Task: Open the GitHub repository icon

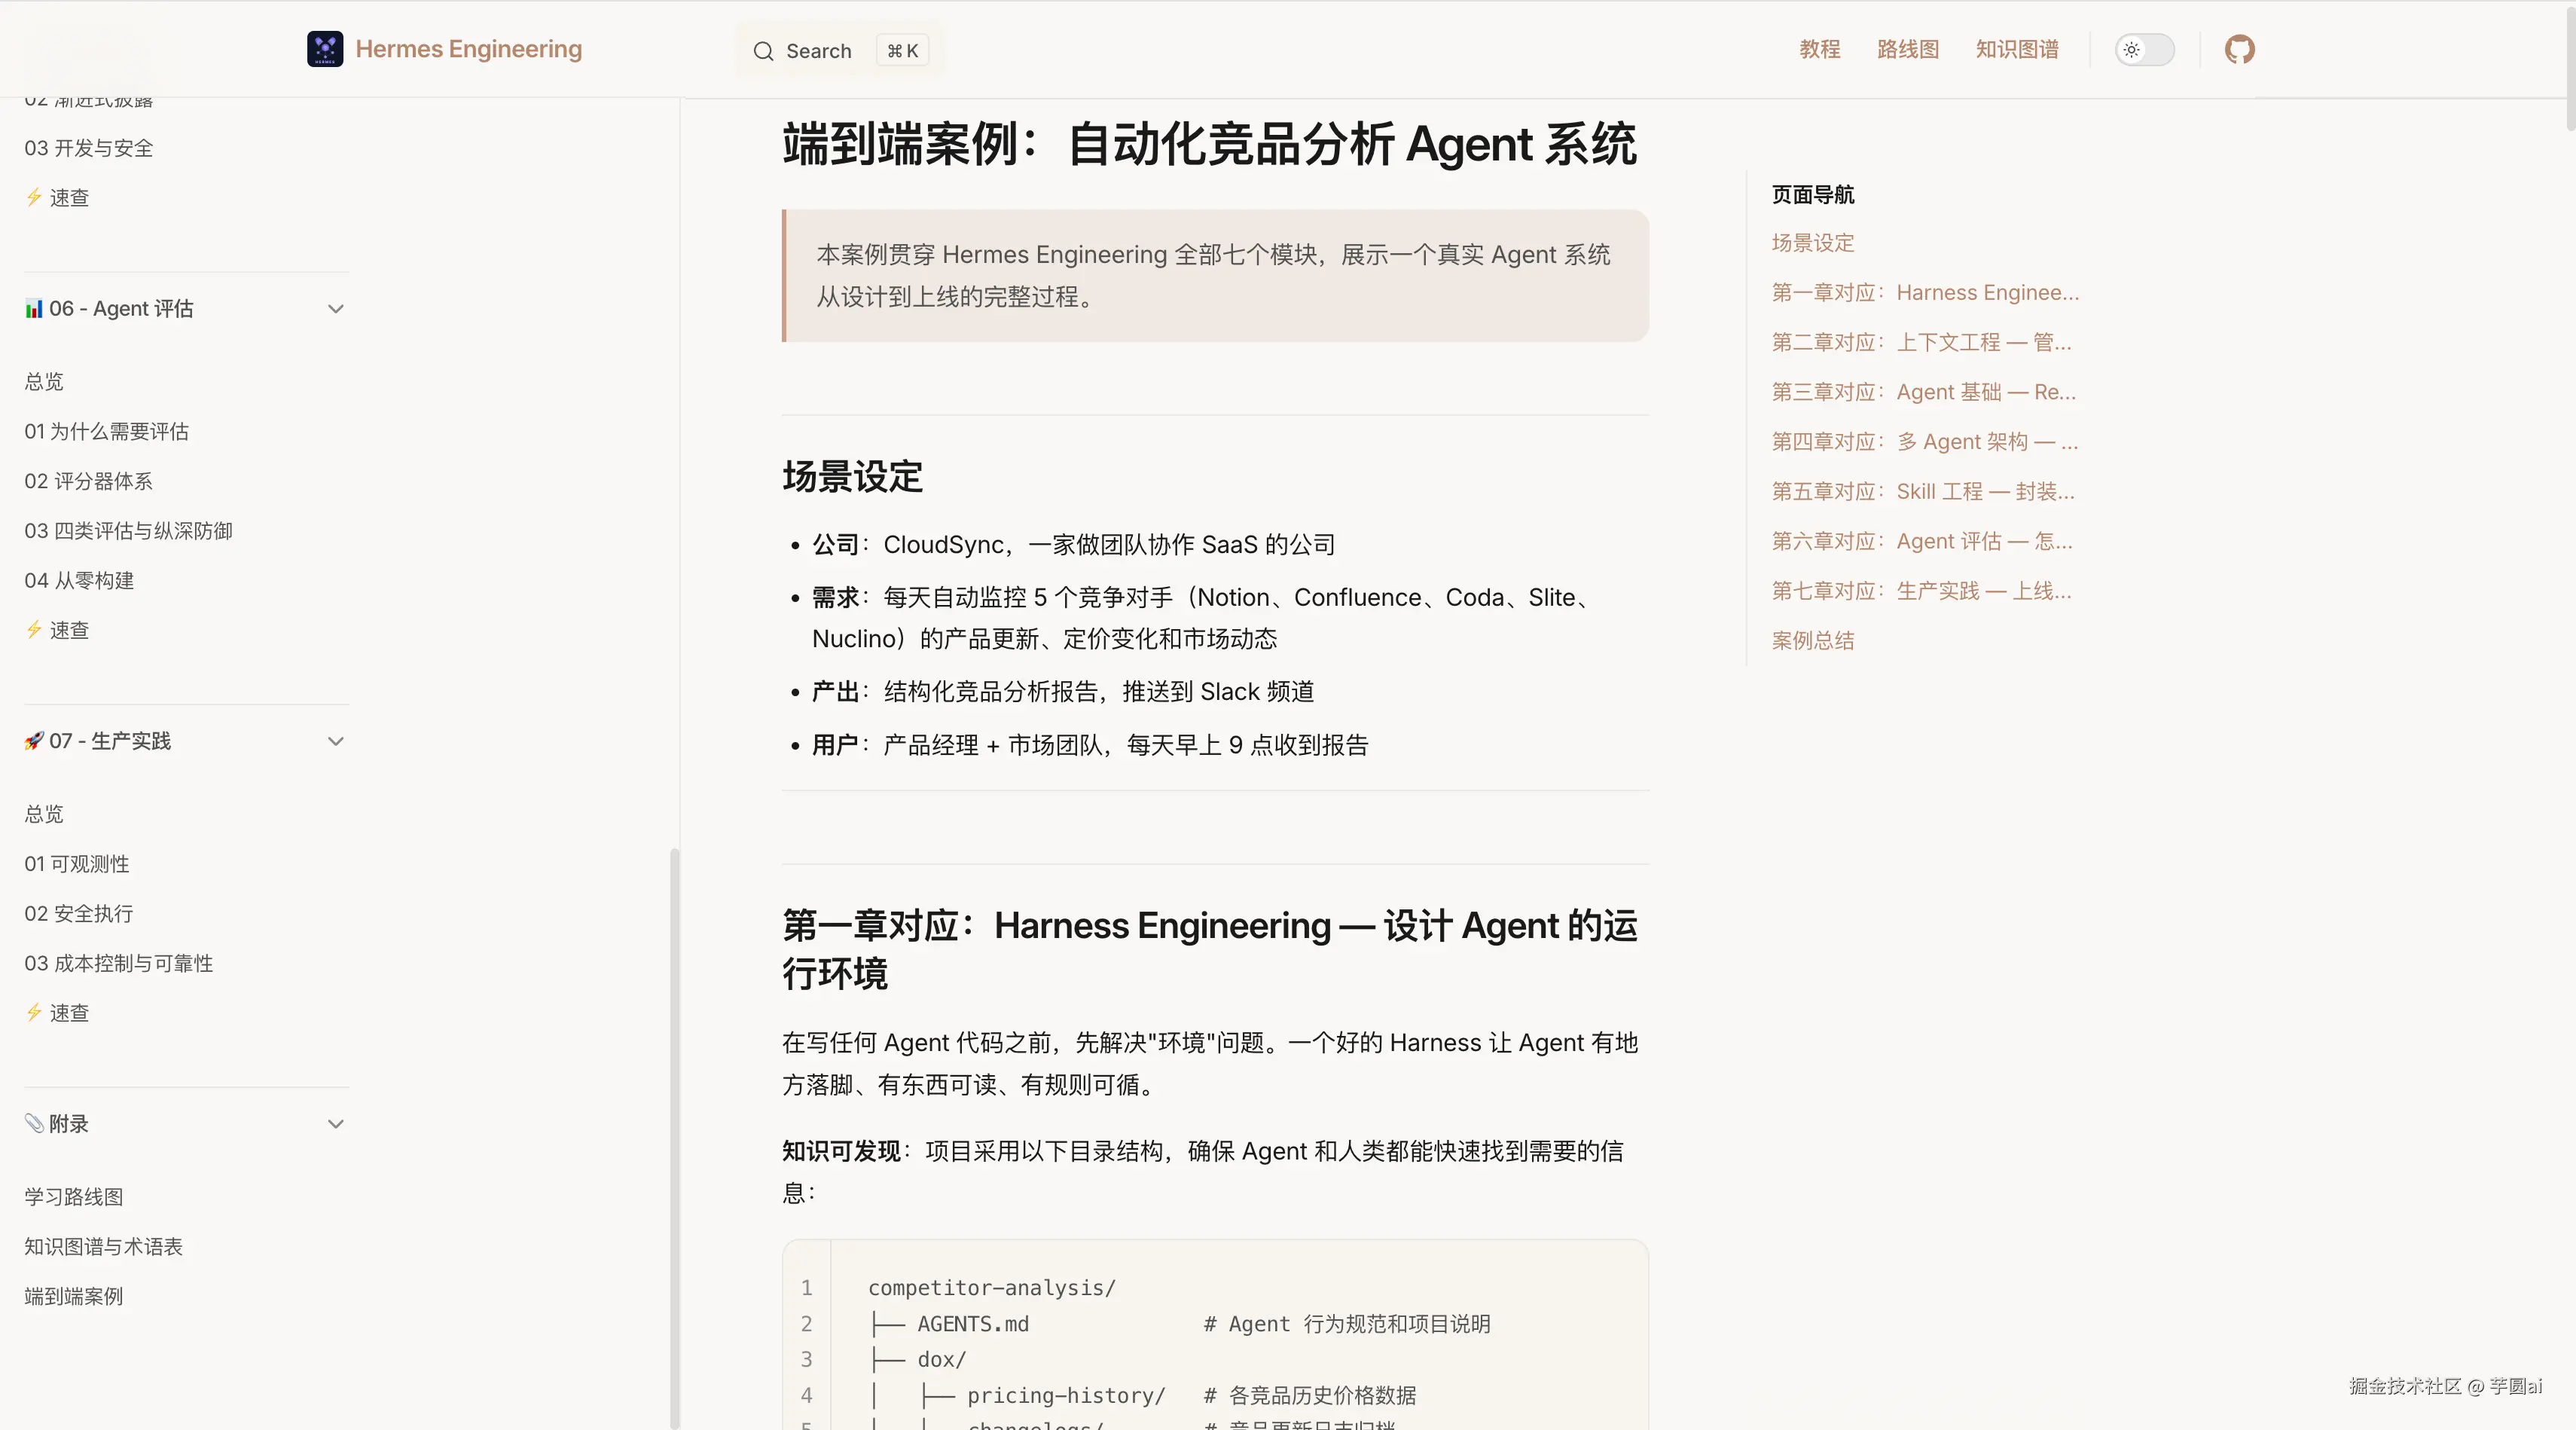Action: pos(2239,49)
